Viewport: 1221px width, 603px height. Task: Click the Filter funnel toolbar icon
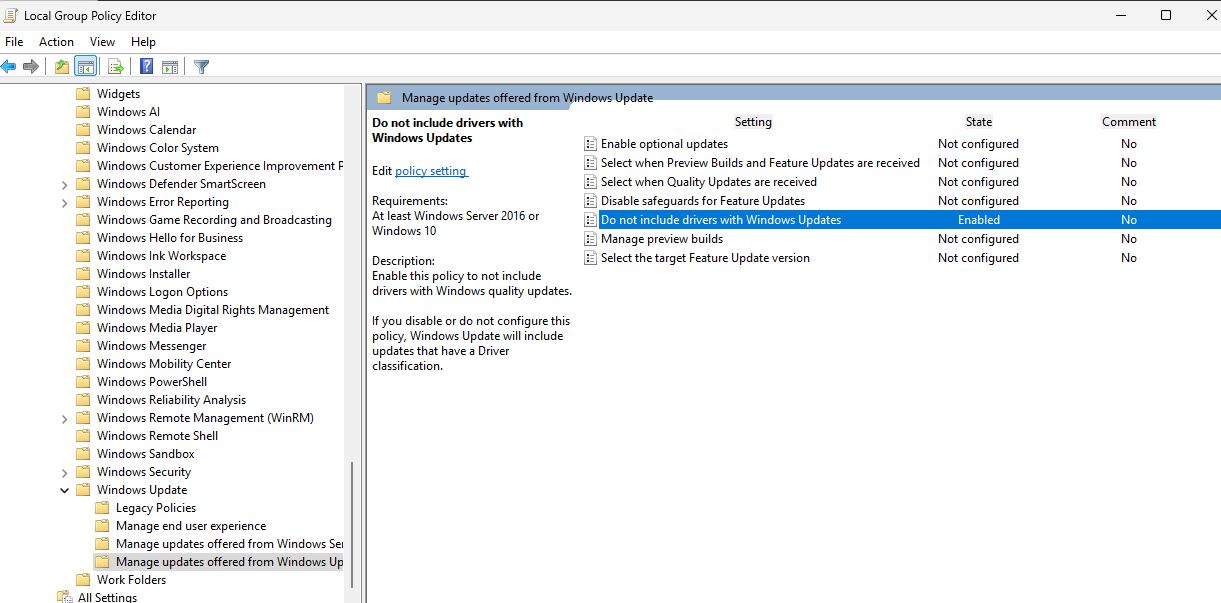click(x=201, y=67)
